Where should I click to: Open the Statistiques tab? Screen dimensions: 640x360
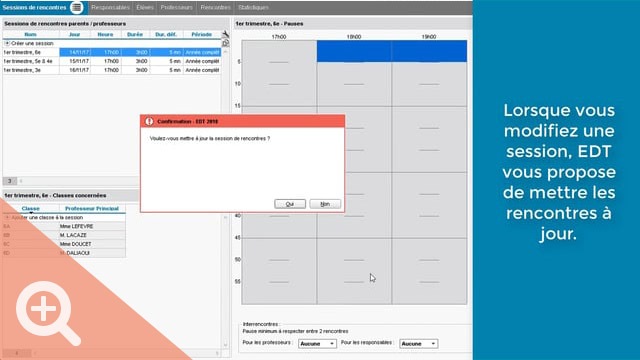[x=253, y=7]
